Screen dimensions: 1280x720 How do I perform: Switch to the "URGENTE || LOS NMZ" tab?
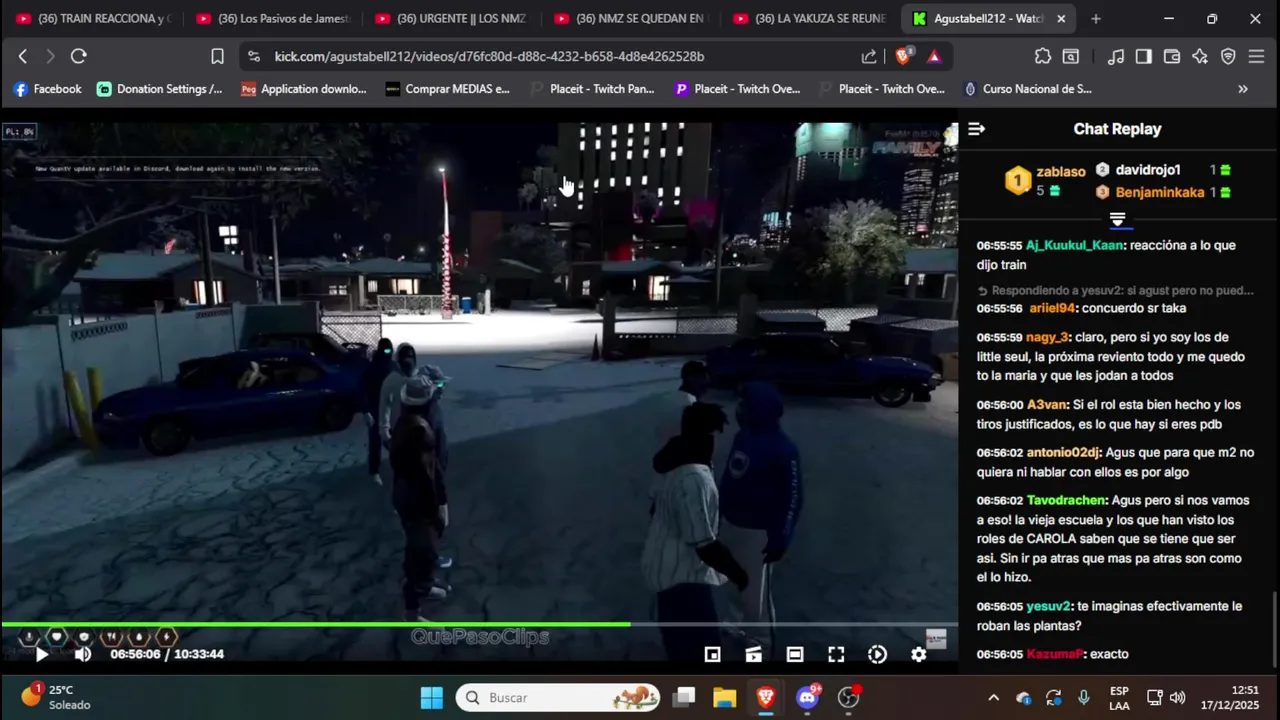(451, 19)
